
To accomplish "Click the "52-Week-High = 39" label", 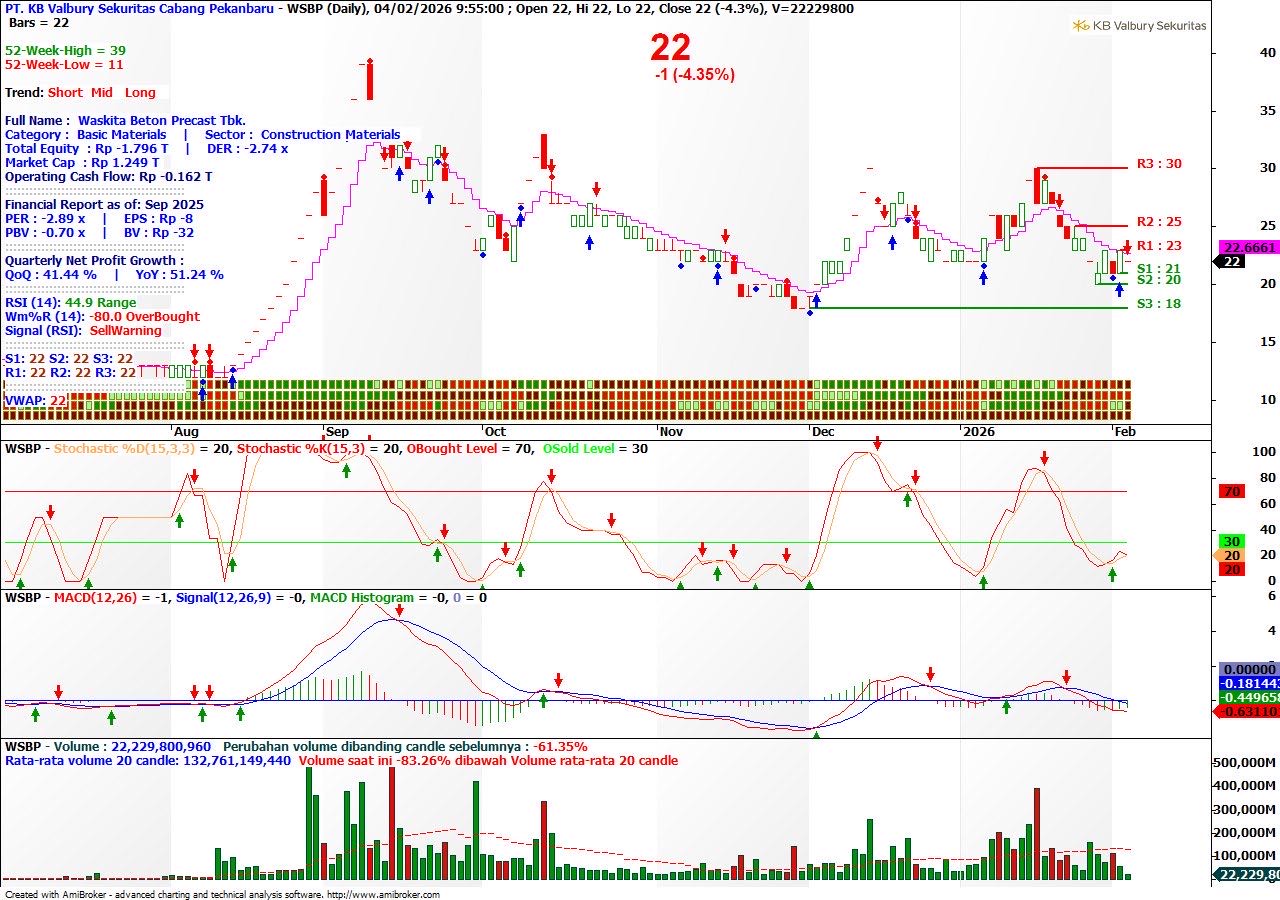I will [65, 50].
